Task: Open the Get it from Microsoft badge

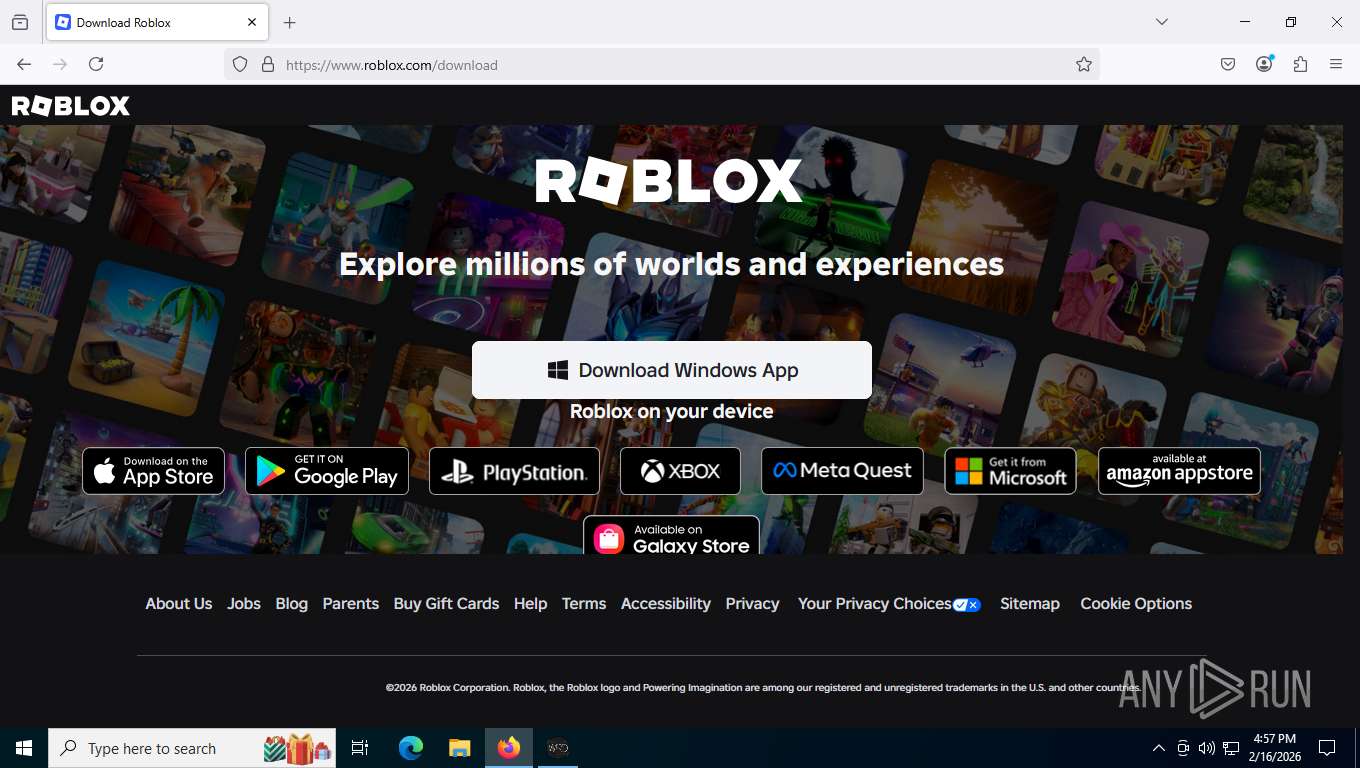Action: [1011, 471]
